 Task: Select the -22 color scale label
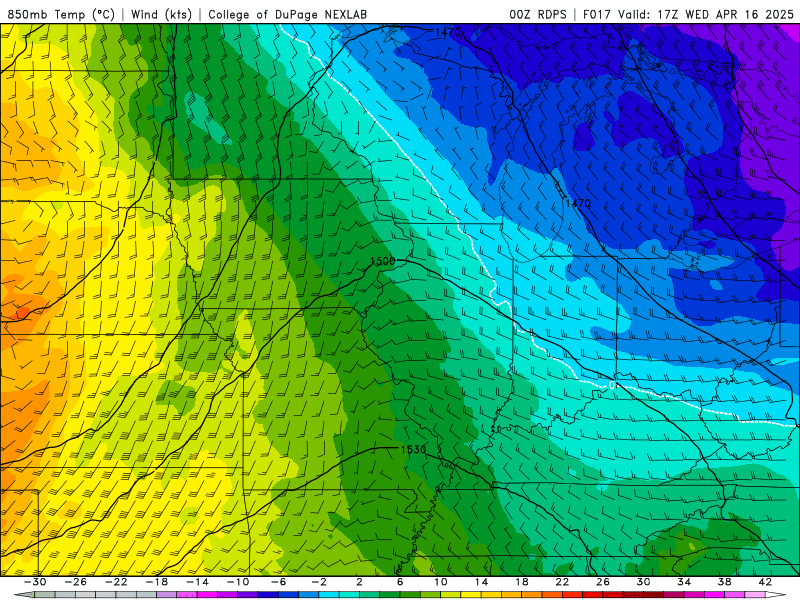[x=116, y=582]
